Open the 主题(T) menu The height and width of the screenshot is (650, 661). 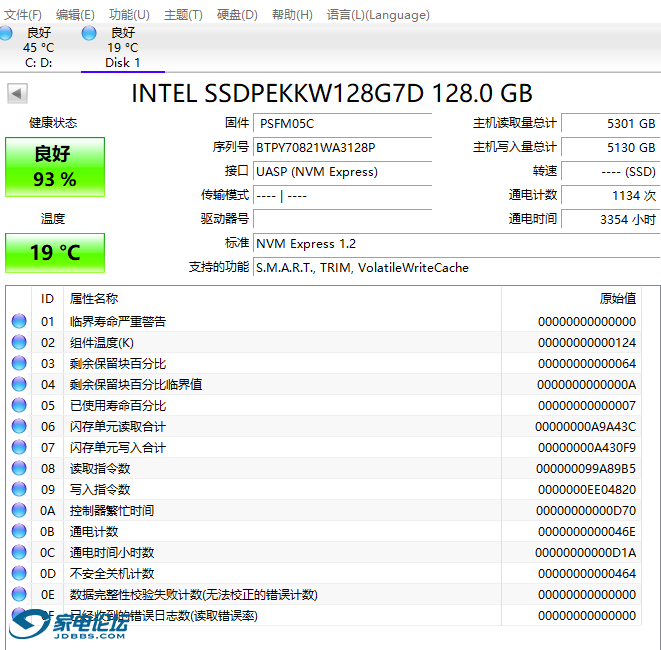[x=183, y=15]
